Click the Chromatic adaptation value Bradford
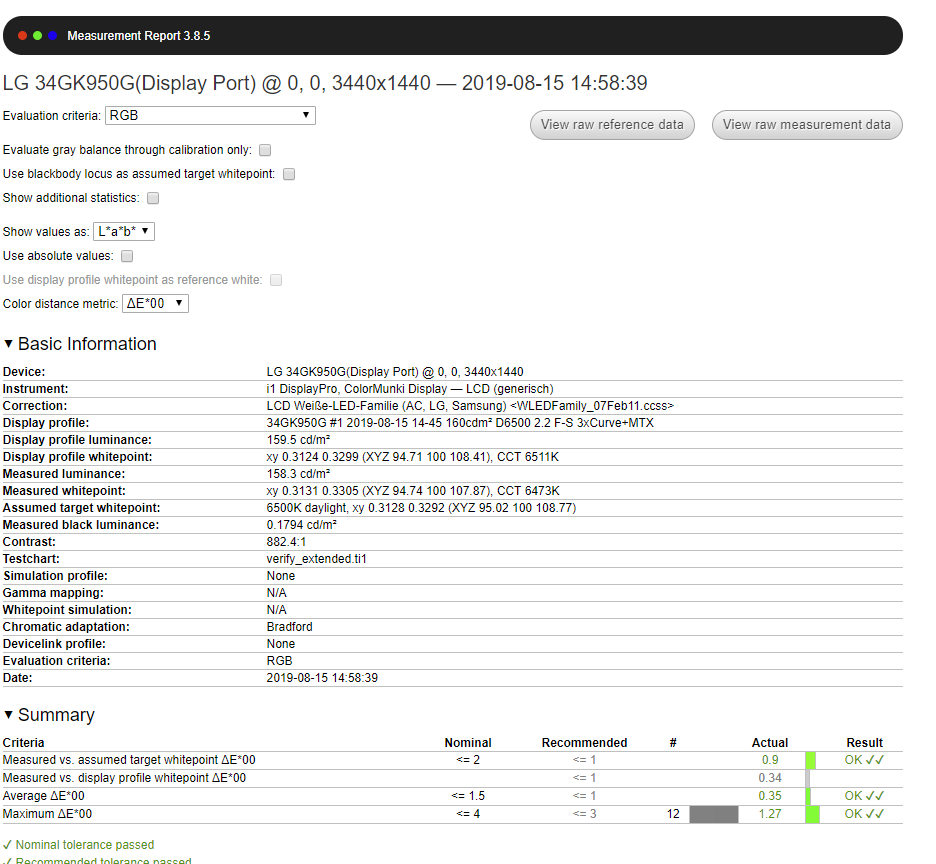 click(290, 627)
